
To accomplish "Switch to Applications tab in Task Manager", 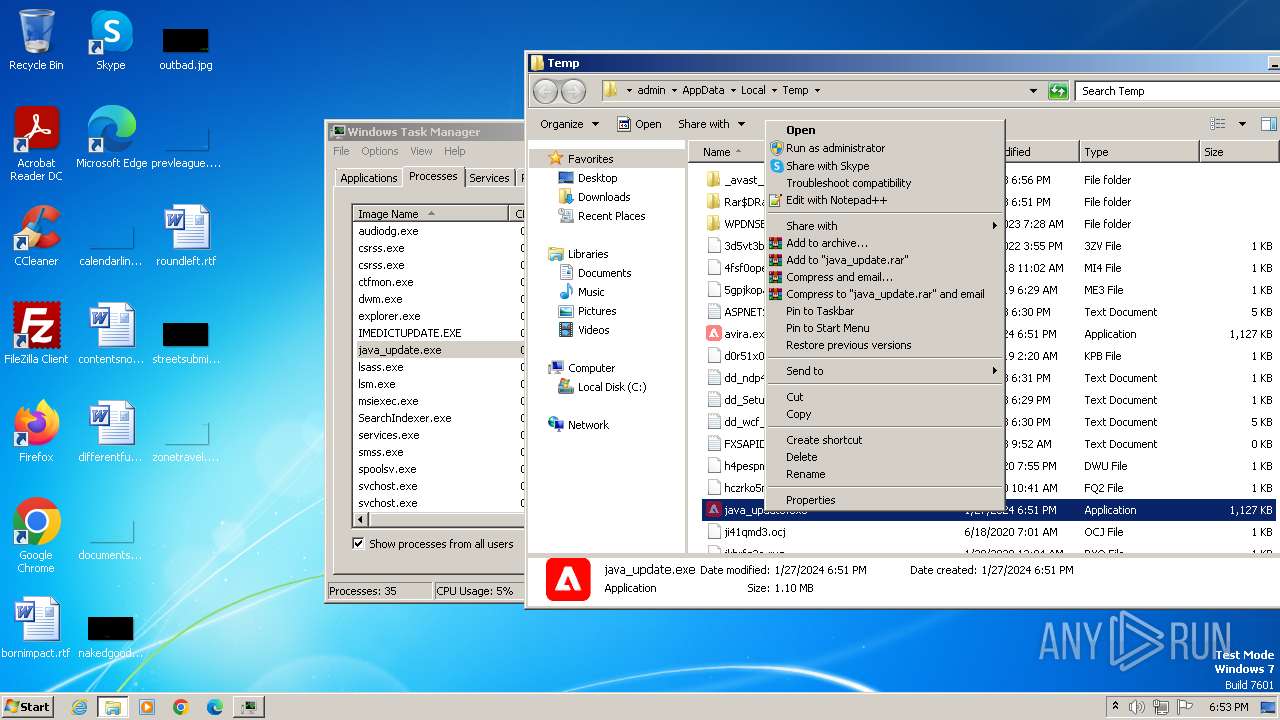I will [368, 178].
